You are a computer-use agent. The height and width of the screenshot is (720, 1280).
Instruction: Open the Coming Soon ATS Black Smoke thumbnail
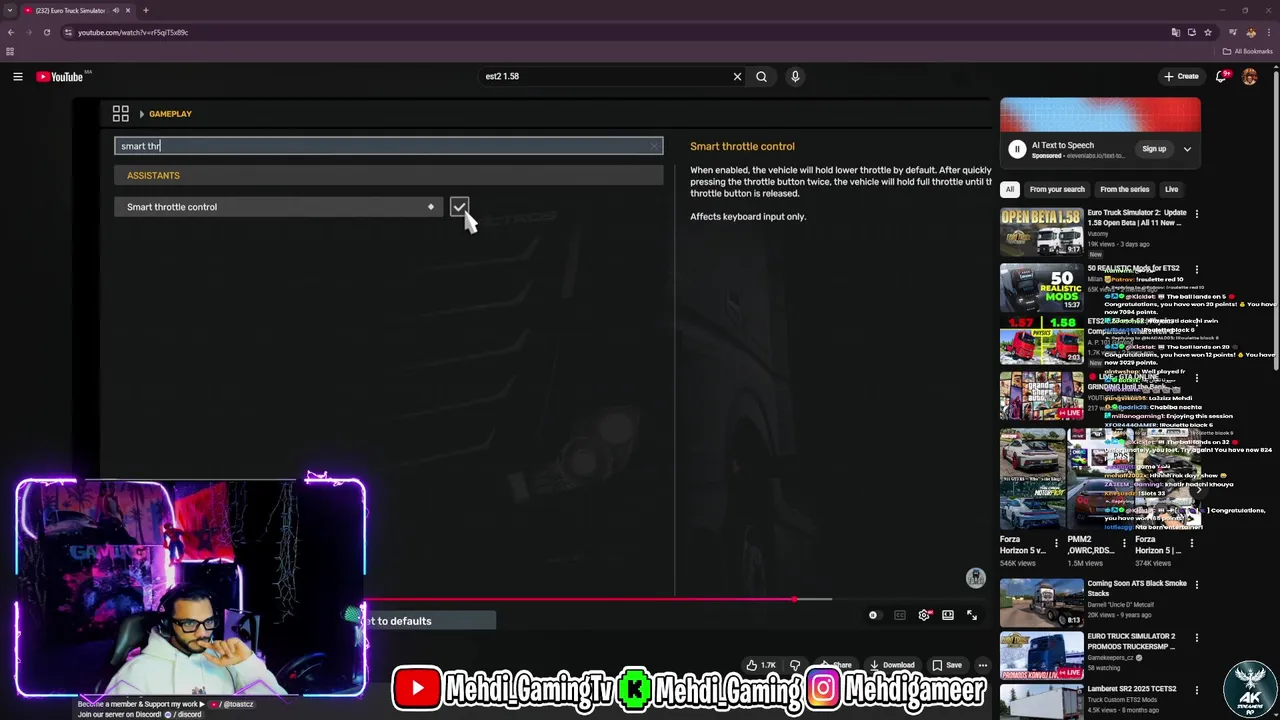1041,603
